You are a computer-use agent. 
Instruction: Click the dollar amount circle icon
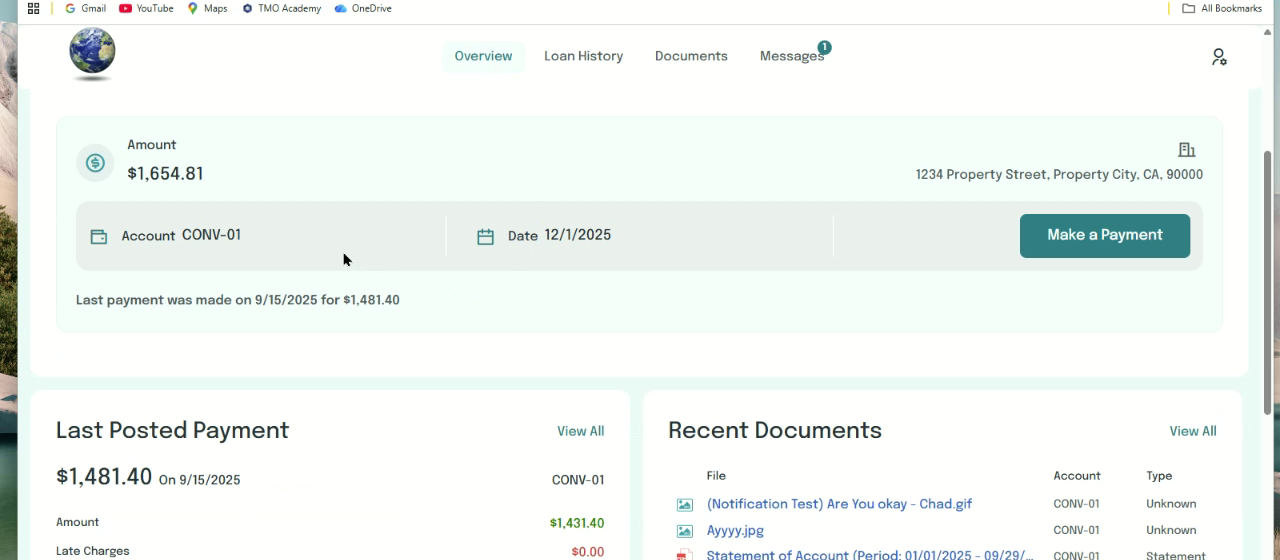(x=95, y=163)
